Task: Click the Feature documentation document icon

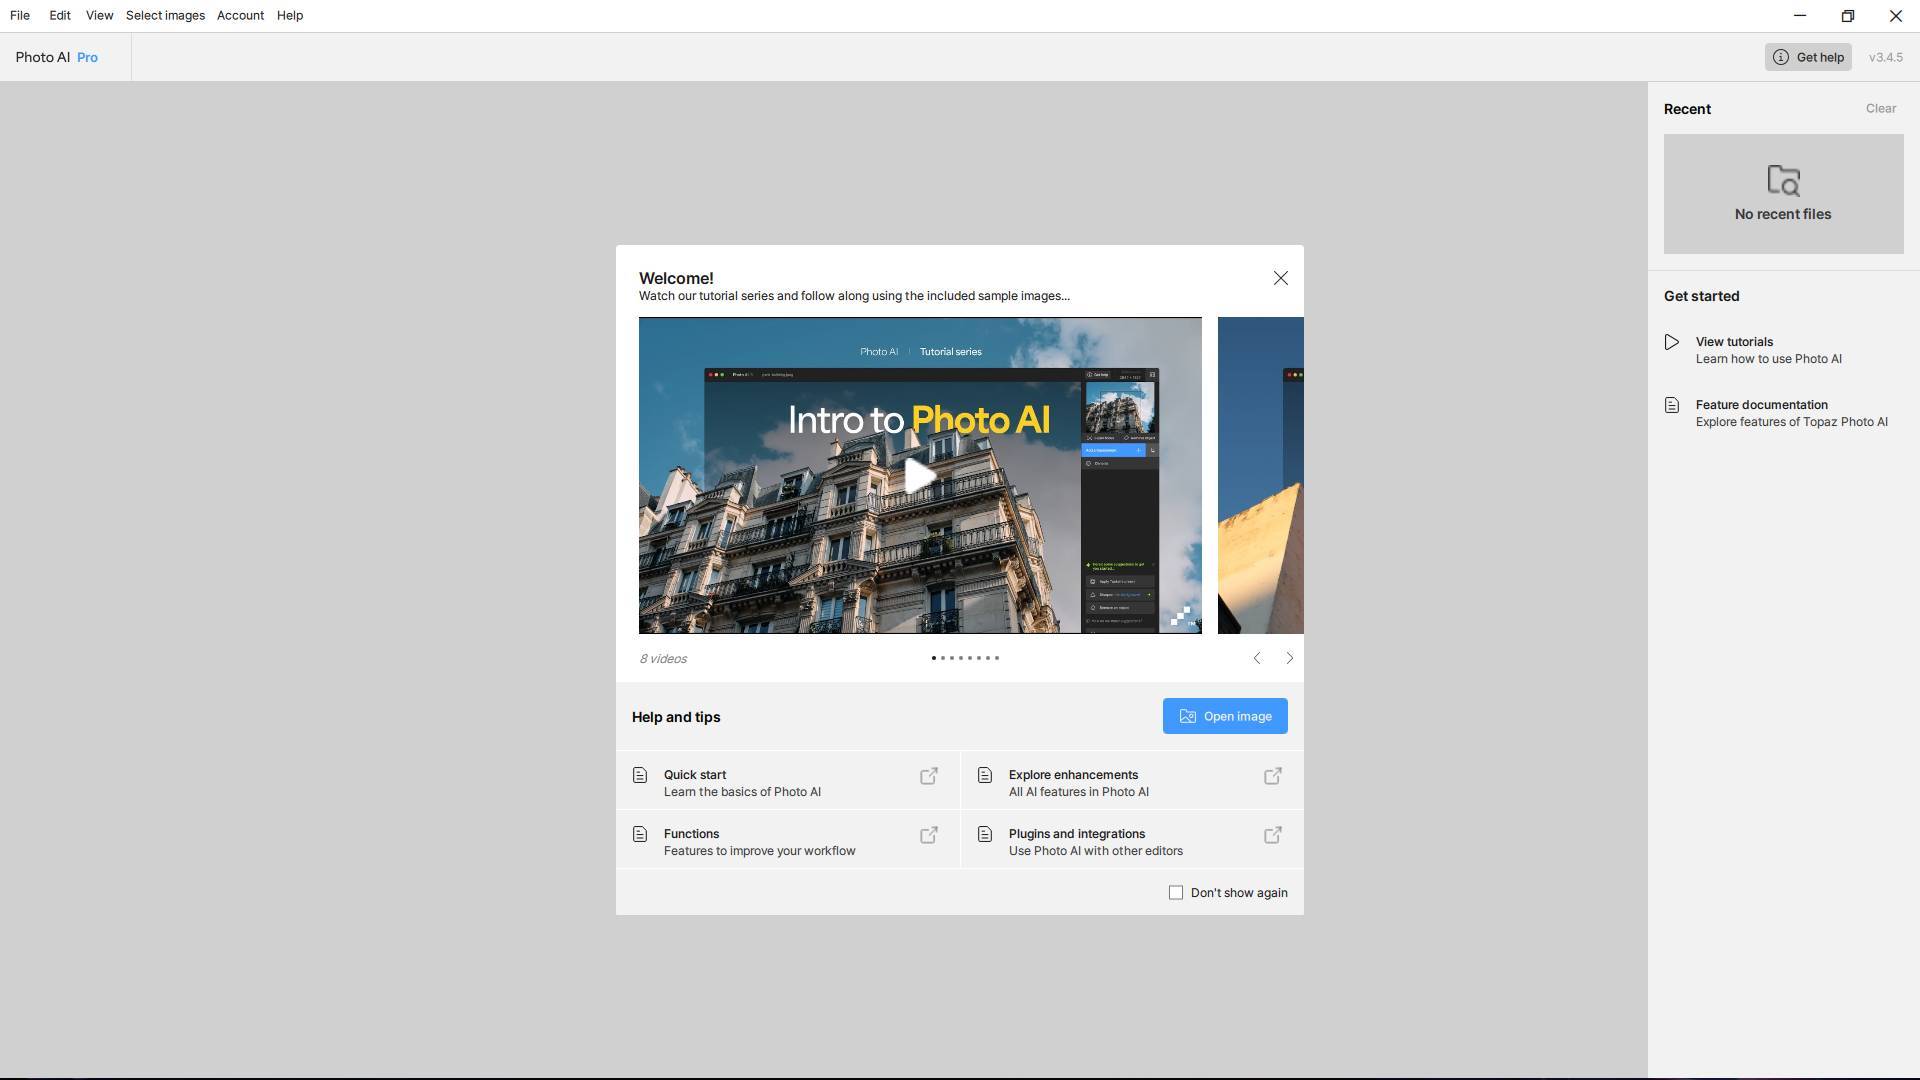Action: point(1672,405)
